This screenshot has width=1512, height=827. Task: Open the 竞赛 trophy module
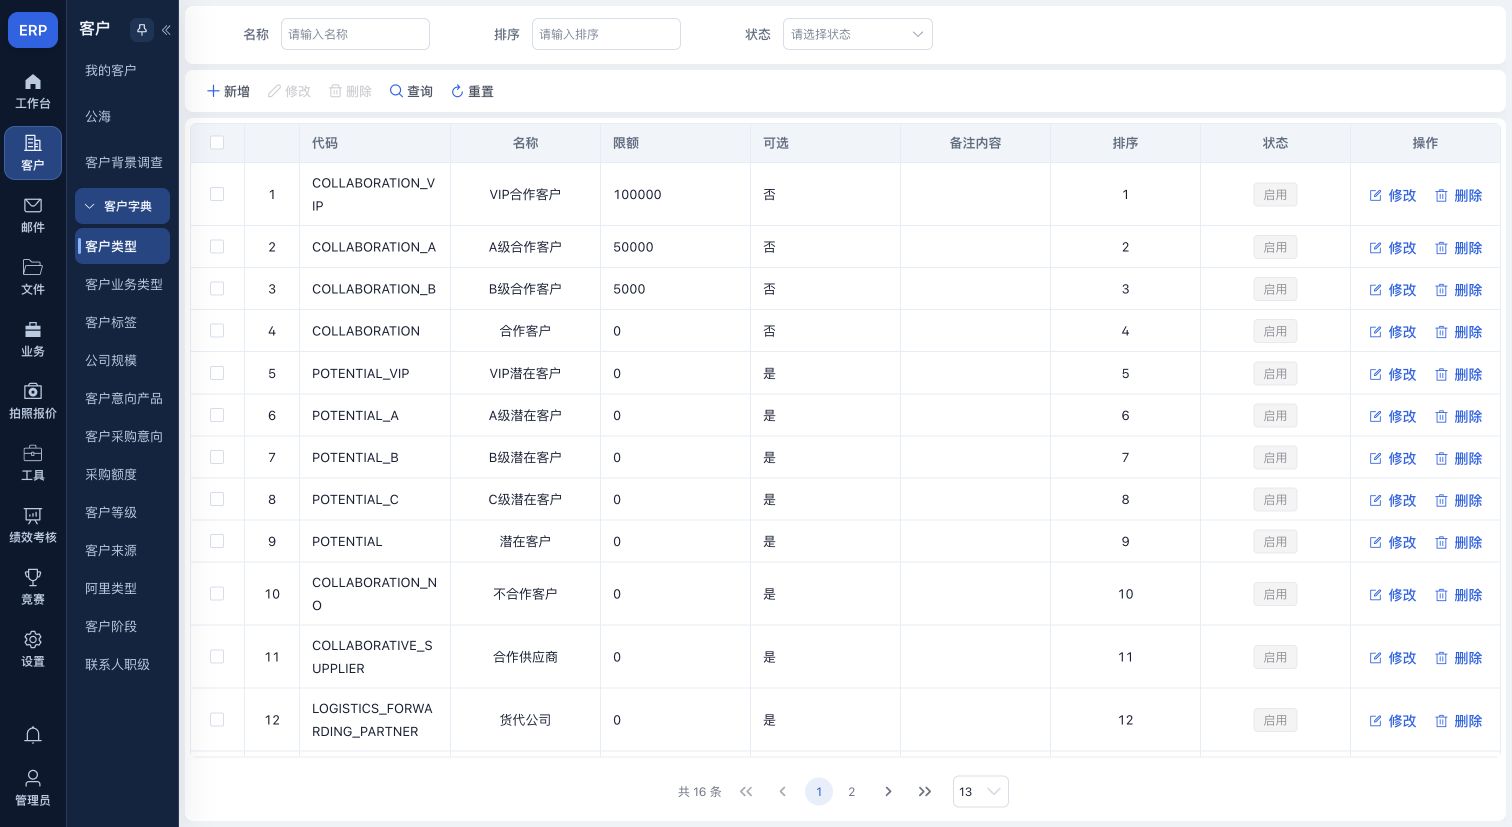pos(33,587)
